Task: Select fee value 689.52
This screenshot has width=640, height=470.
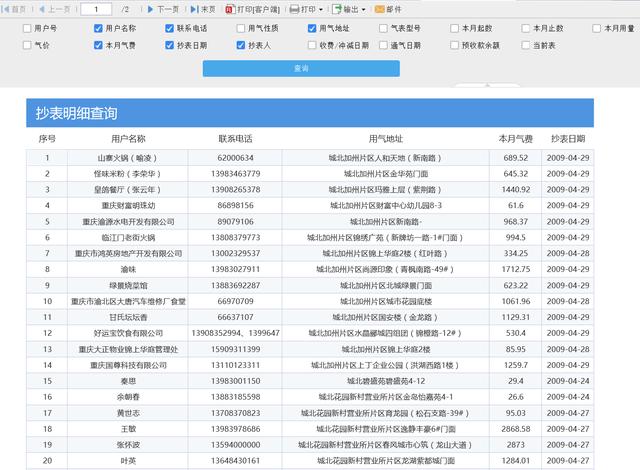Action: point(516,158)
